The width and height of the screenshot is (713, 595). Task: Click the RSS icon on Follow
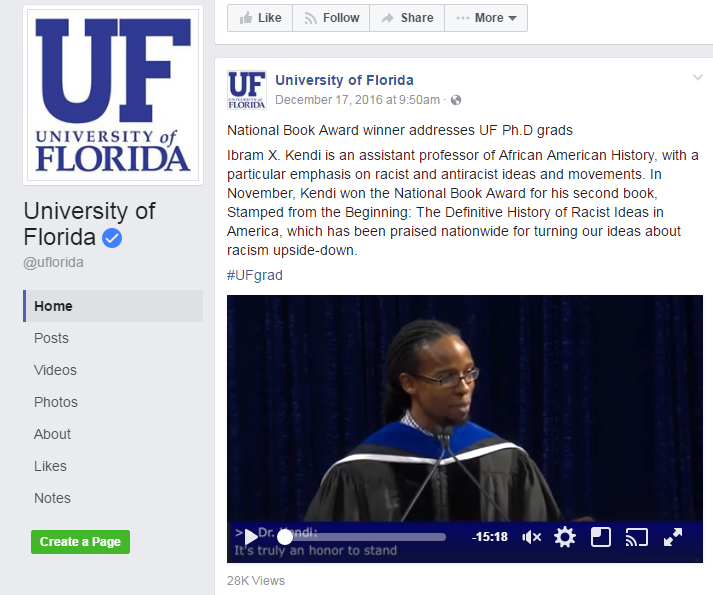310,18
